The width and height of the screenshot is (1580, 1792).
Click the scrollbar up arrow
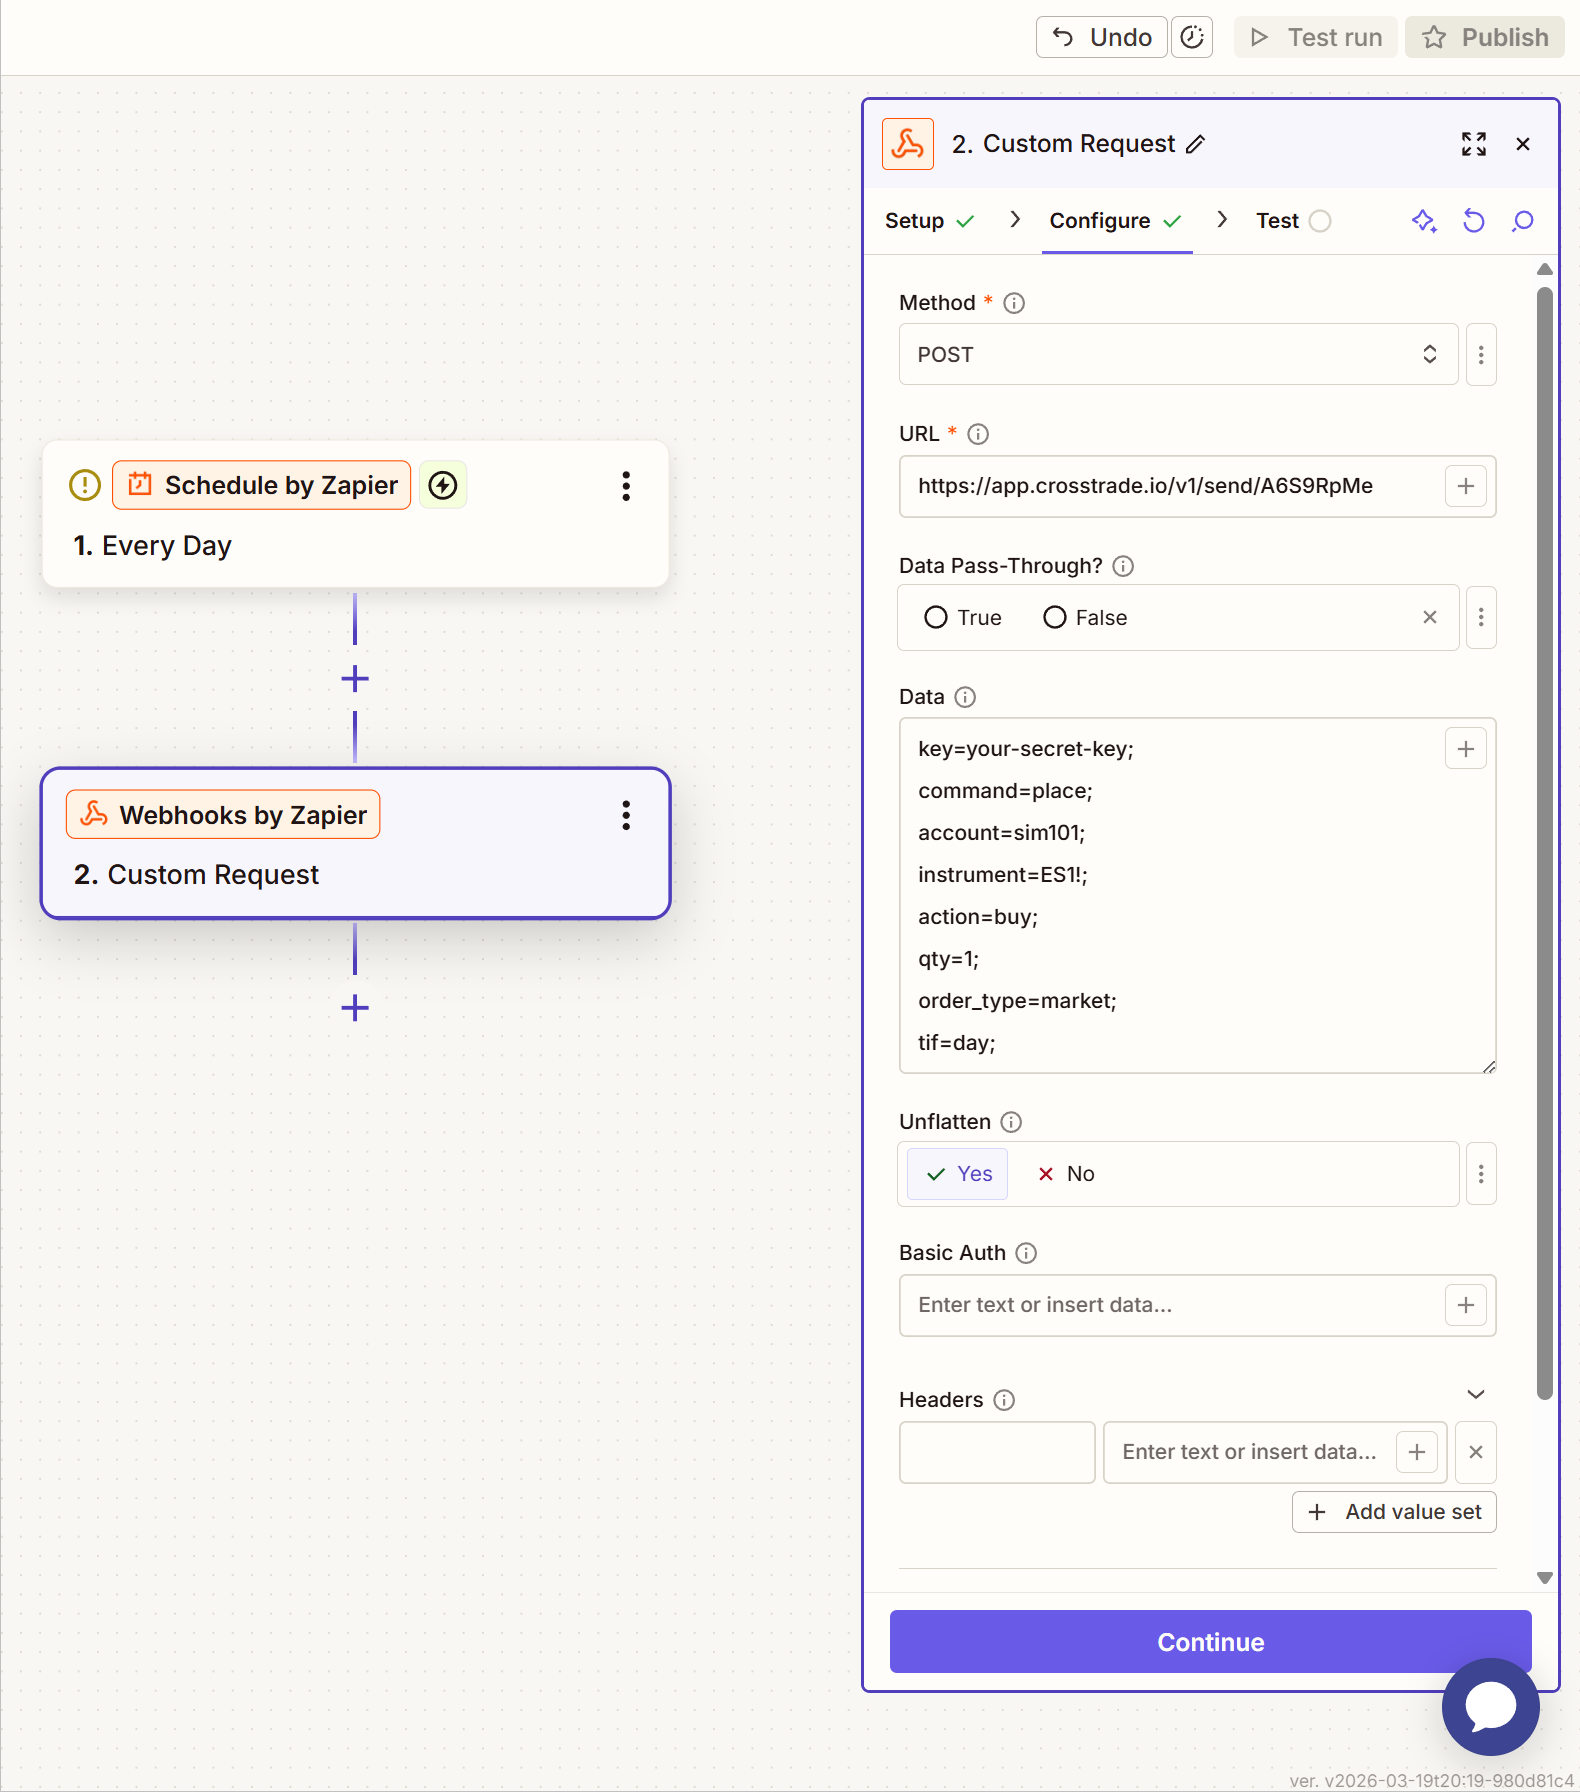pyautogui.click(x=1545, y=269)
